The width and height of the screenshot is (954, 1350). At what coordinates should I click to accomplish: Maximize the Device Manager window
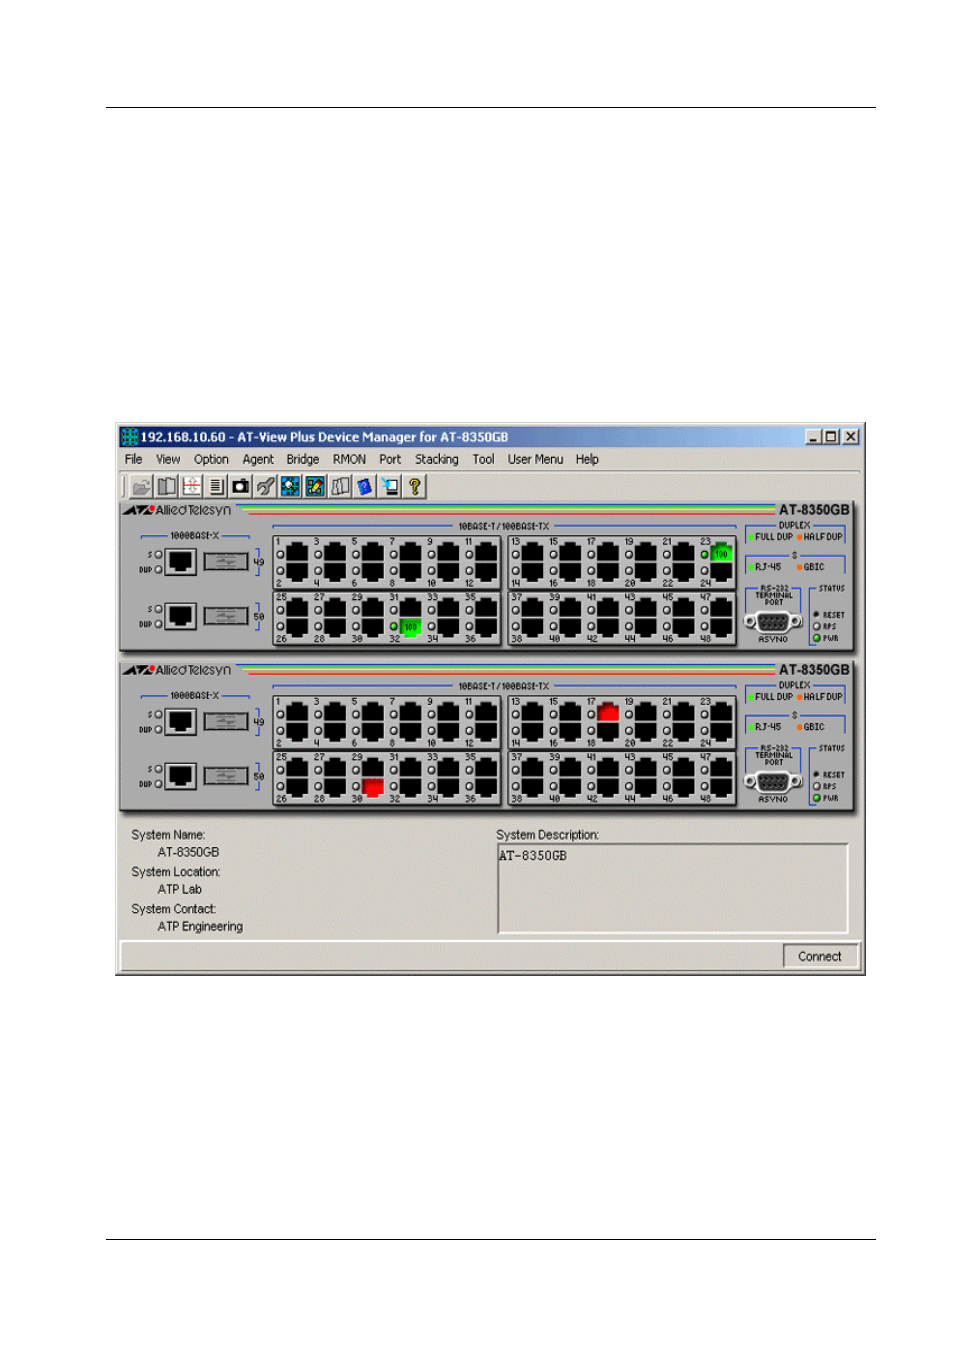(x=832, y=437)
